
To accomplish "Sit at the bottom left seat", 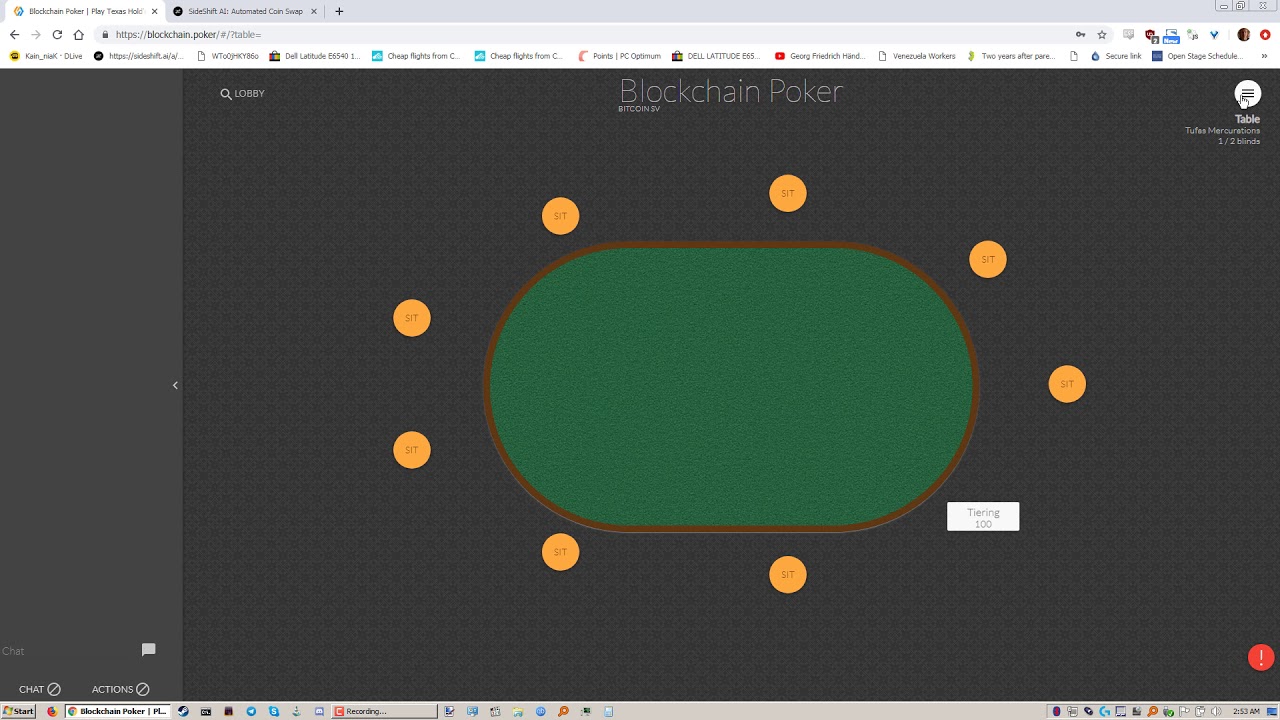I will coord(560,552).
